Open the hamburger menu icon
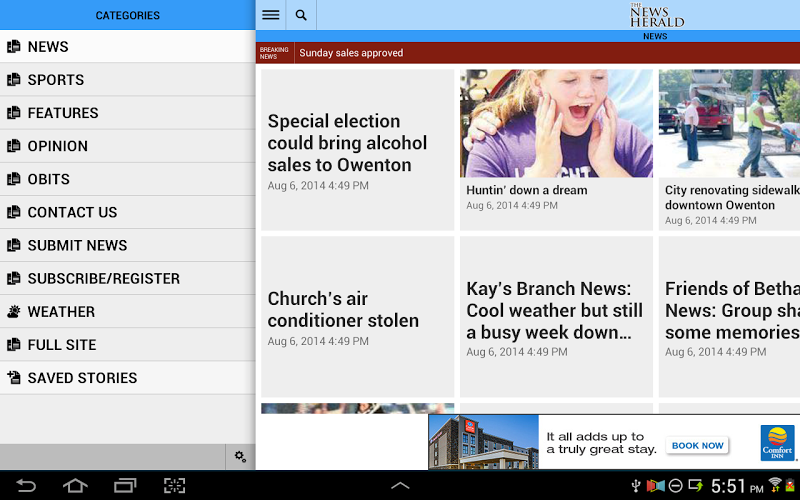The image size is (800, 500). tap(270, 15)
